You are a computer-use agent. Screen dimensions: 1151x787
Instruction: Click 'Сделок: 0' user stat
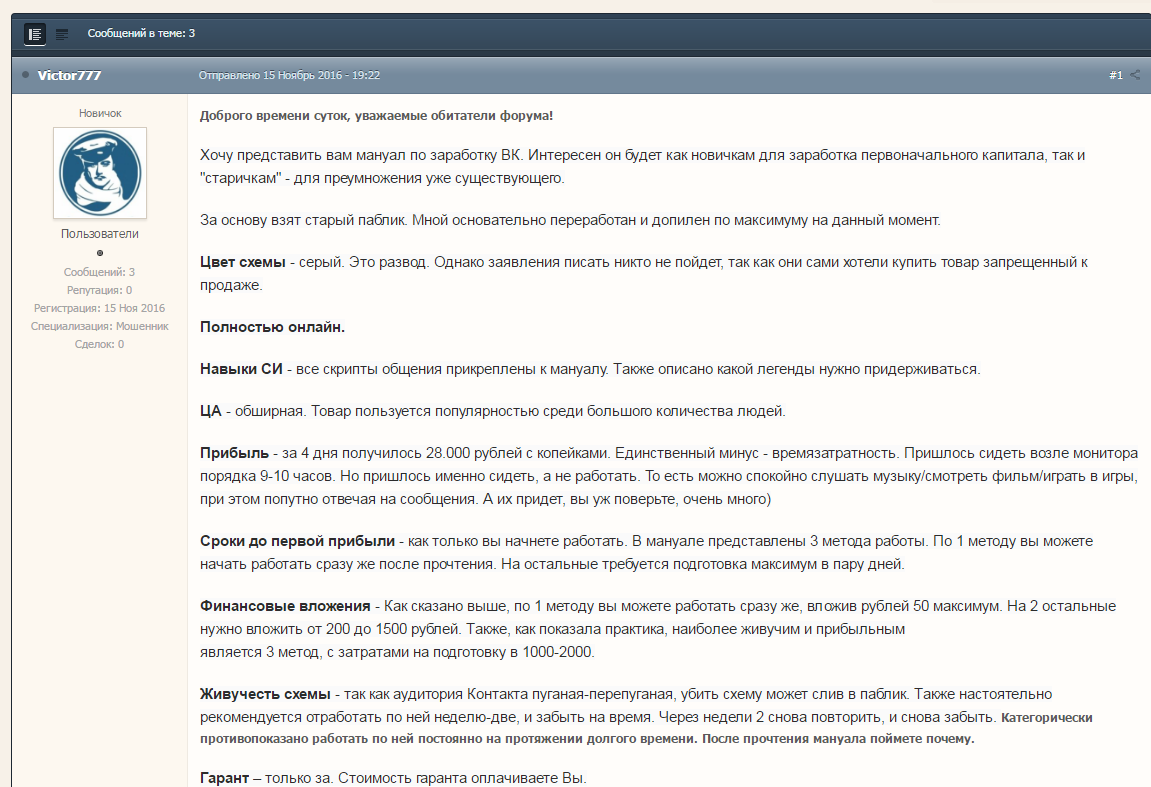click(100, 344)
